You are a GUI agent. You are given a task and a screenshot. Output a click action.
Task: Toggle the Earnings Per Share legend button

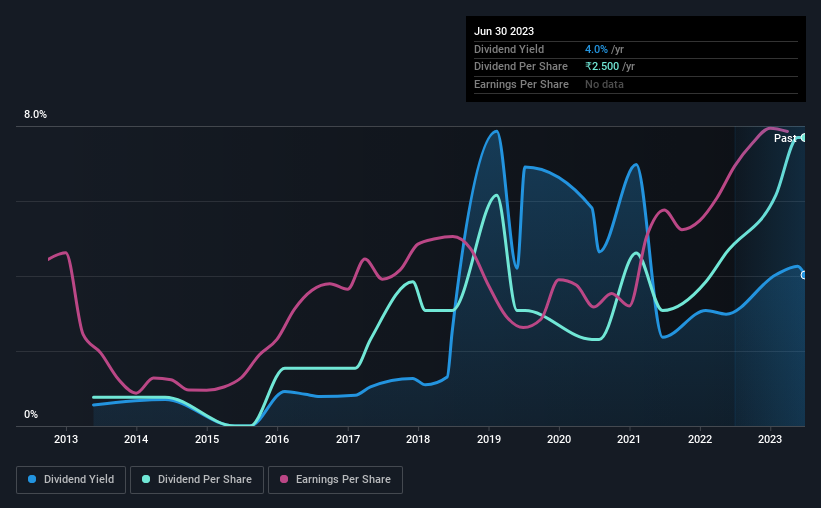pos(335,480)
